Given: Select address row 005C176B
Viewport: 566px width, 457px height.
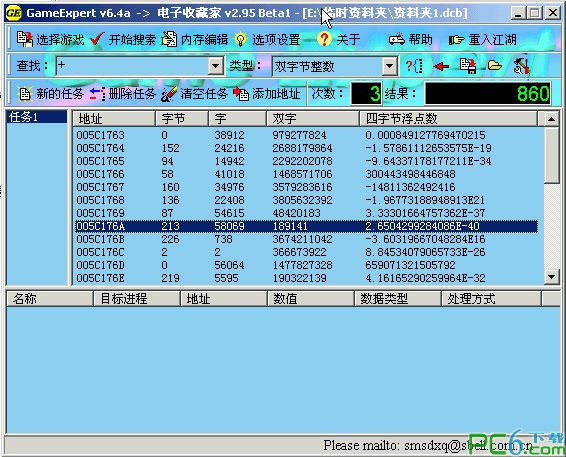Looking at the screenshot, I should click(x=306, y=239).
